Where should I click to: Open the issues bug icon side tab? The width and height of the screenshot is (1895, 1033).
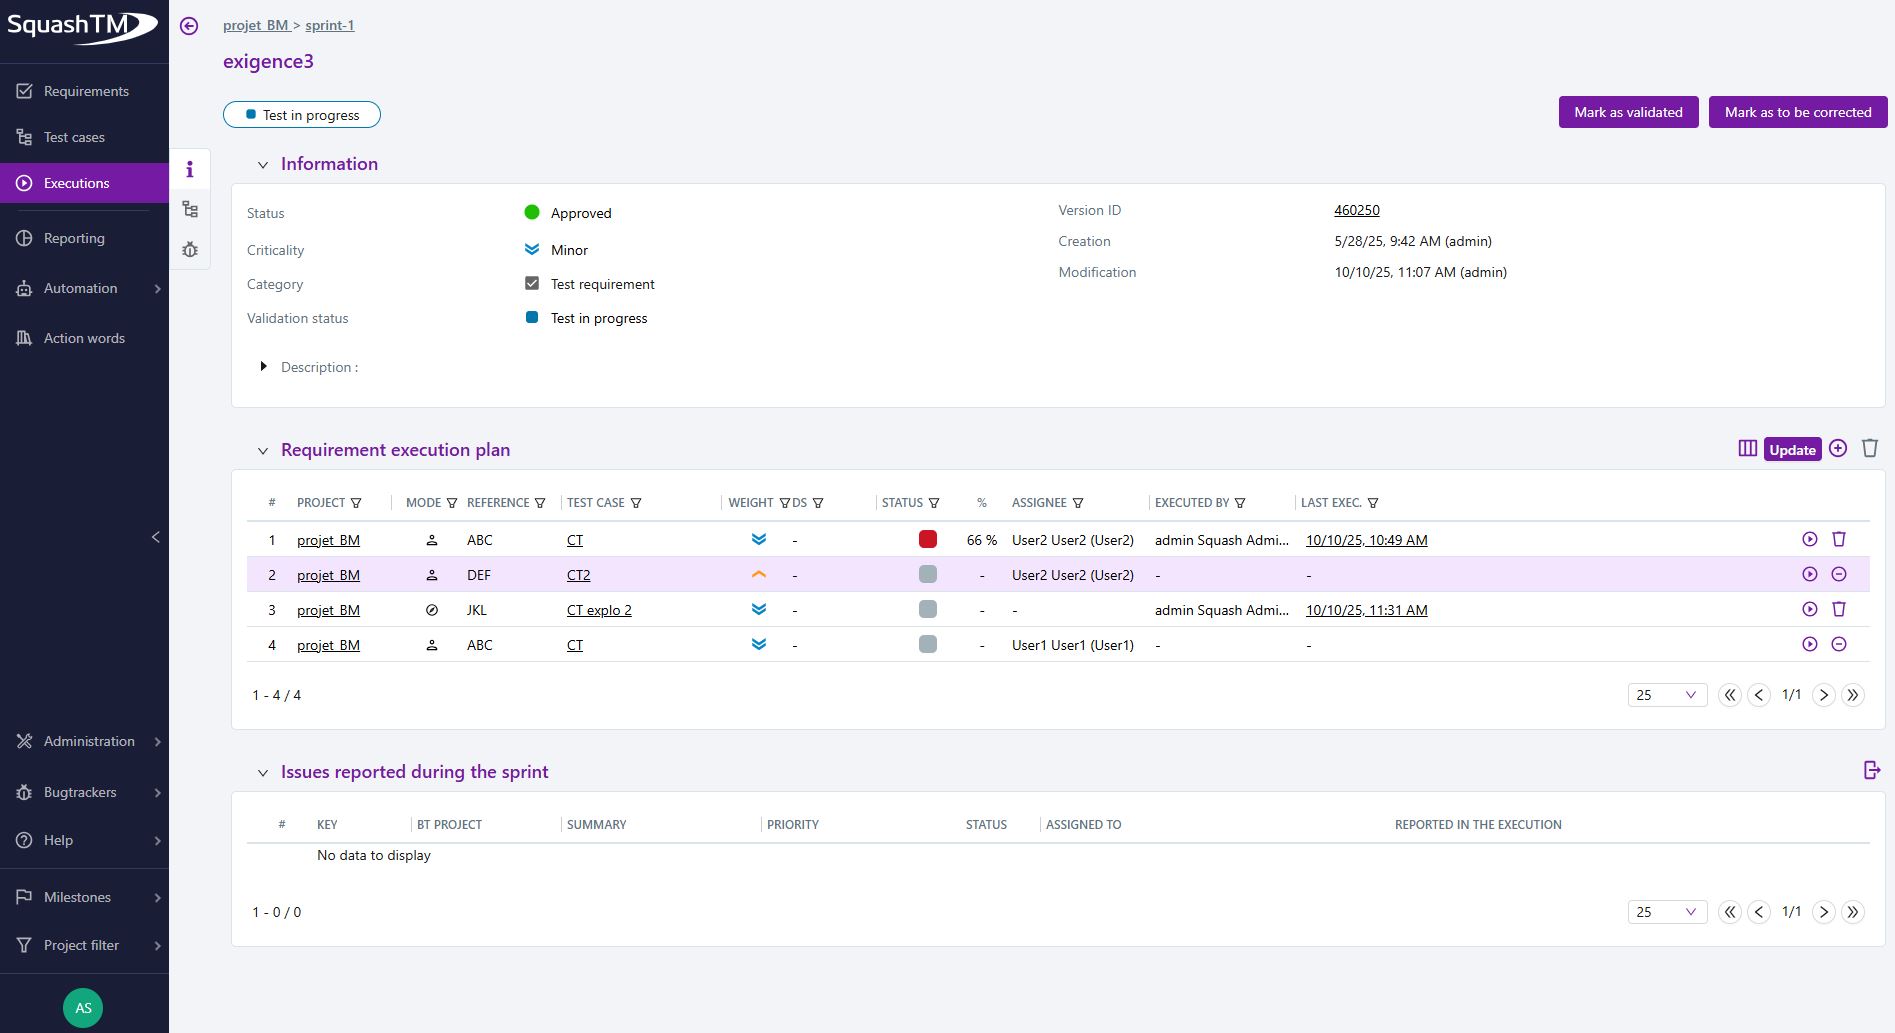coord(190,250)
